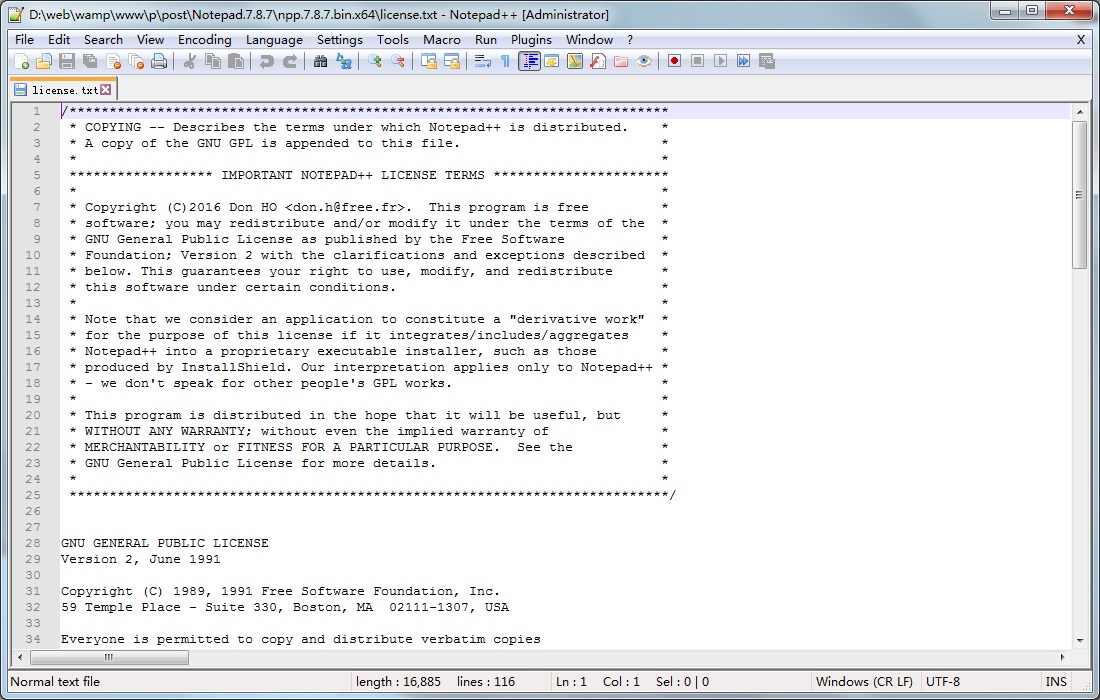Click the X at the menu bar's right end
The width and height of the screenshot is (1100, 700).
pyautogui.click(x=1081, y=40)
